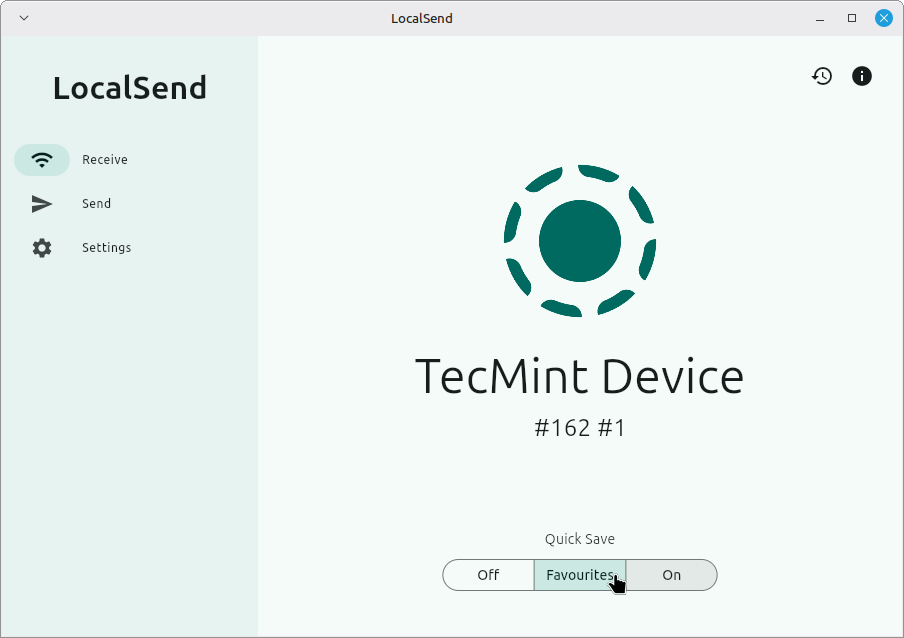Switch to the Send section
Image resolution: width=904 pixels, height=638 pixels.
coord(96,203)
